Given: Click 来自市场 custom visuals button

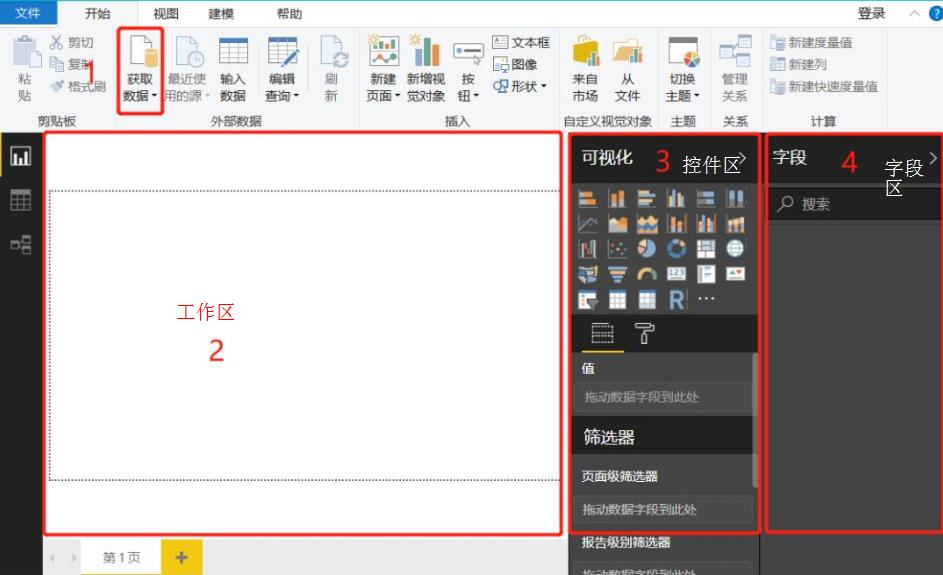Looking at the screenshot, I should coord(585,70).
